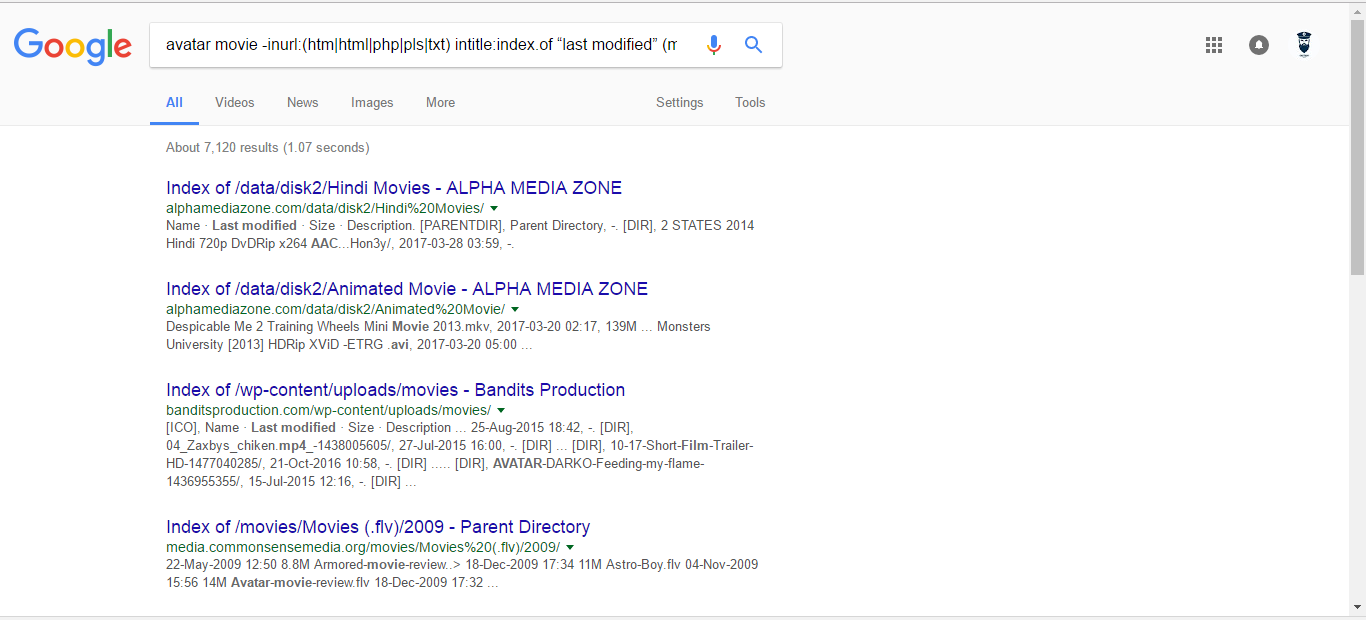Click the Google logo

[73, 45]
